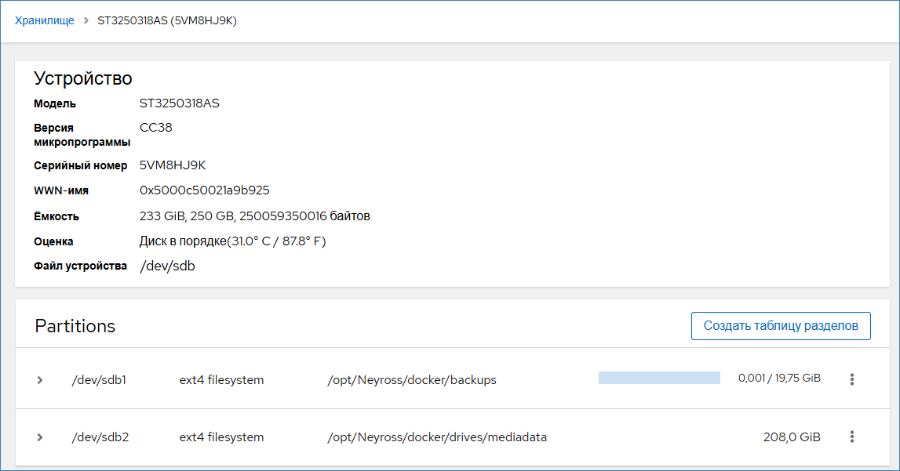900x471 pixels.
Task: Go back to Хранилище via breadcrumb
Action: coord(44,21)
